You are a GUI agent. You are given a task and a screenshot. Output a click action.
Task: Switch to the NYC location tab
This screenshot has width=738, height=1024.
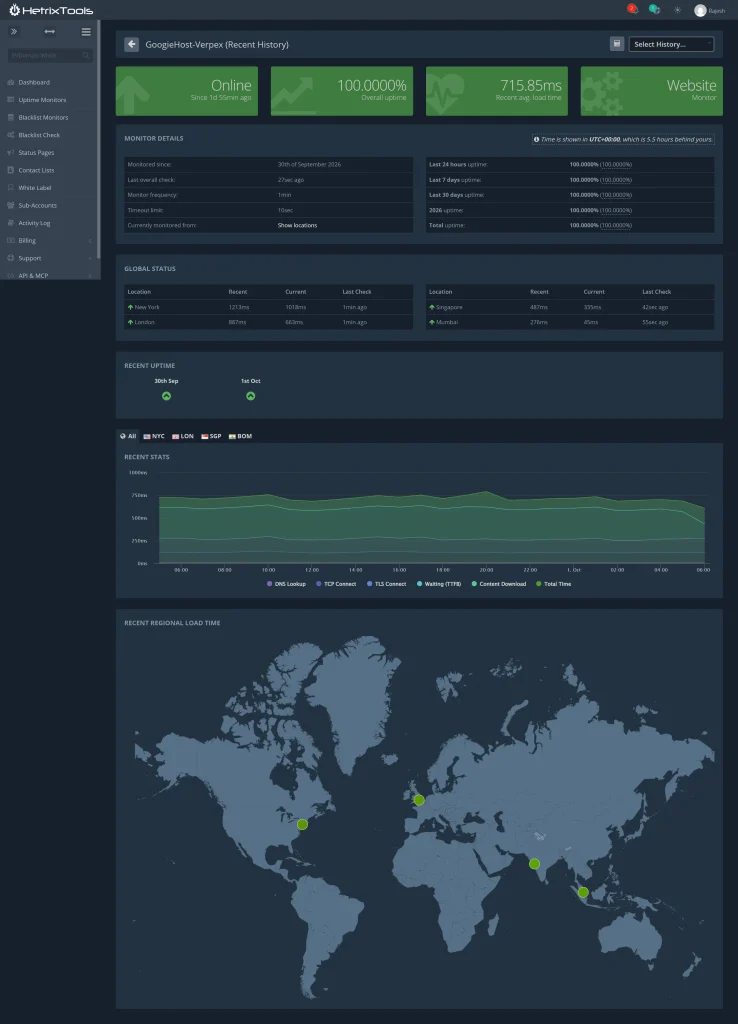point(154,436)
